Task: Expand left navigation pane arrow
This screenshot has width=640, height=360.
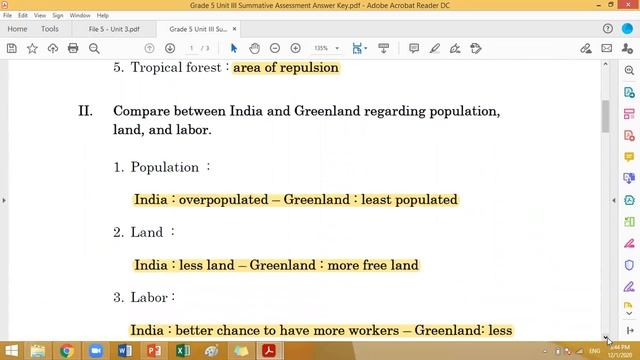Action: coord(4,200)
